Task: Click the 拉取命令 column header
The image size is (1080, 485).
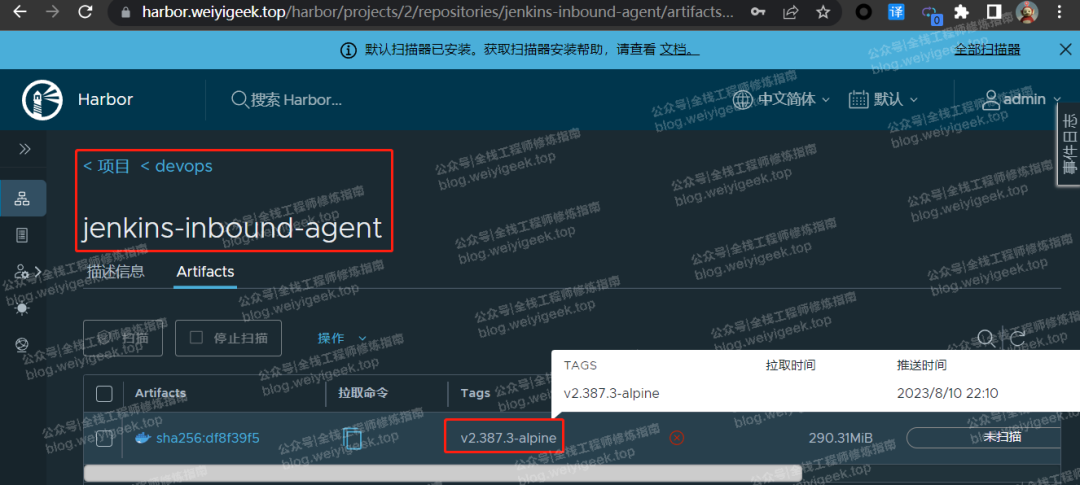Action: [x=363, y=393]
